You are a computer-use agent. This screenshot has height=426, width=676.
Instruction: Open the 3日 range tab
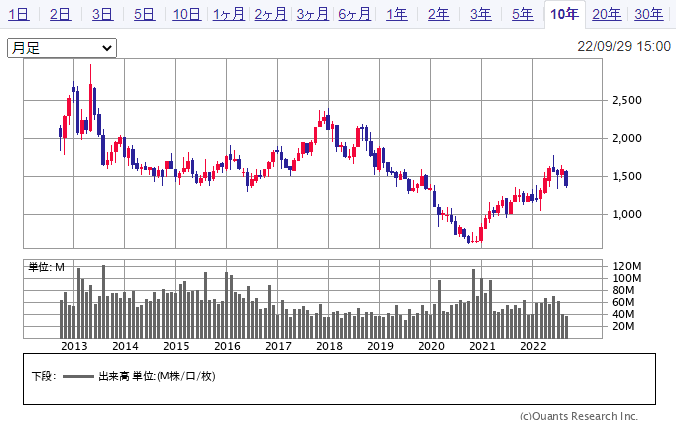click(x=103, y=14)
